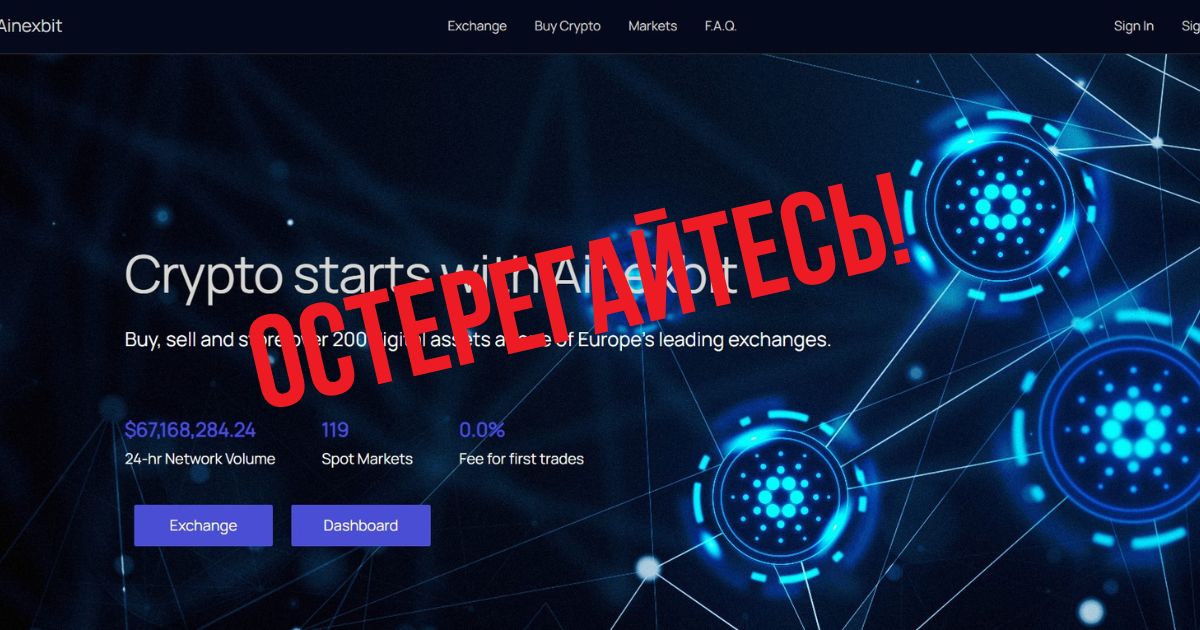Image resolution: width=1200 pixels, height=630 pixels.
Task: Click the purple Exchange button
Action: pyautogui.click(x=203, y=525)
